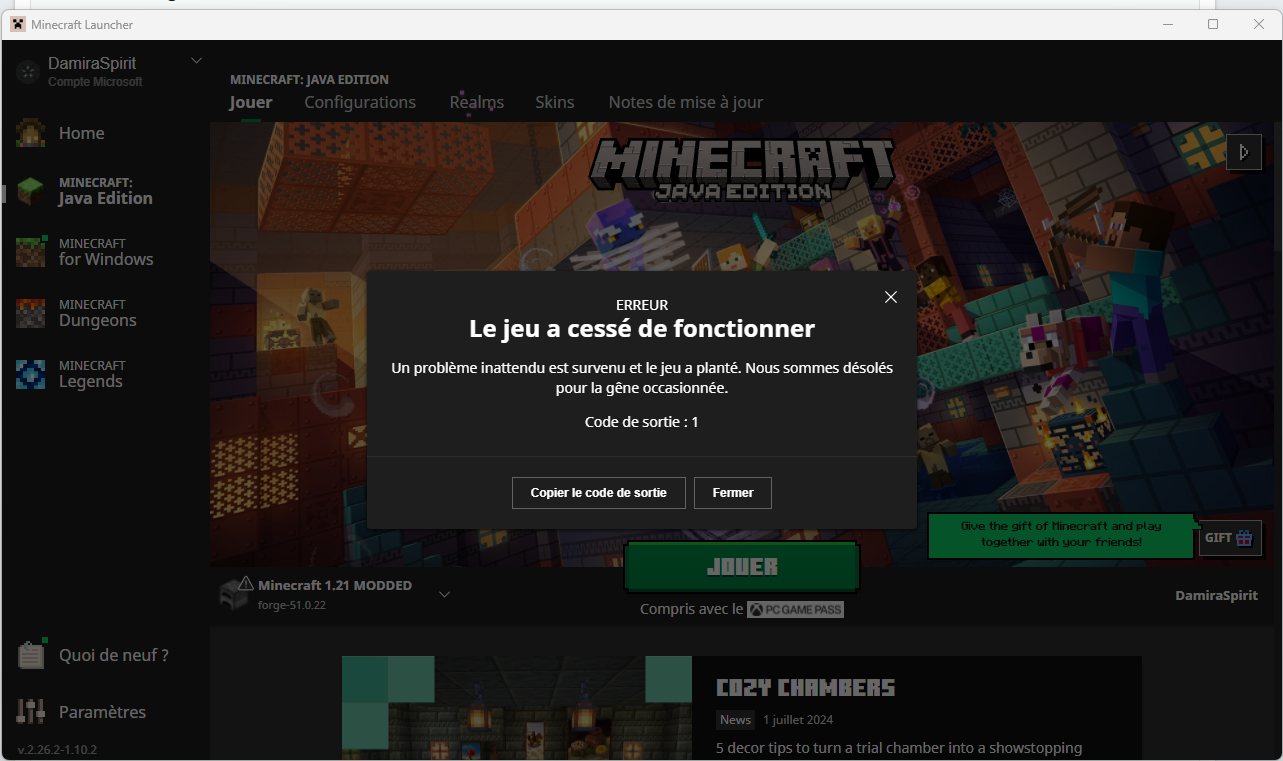Click the next-slide arrow on the banner

(x=1244, y=152)
